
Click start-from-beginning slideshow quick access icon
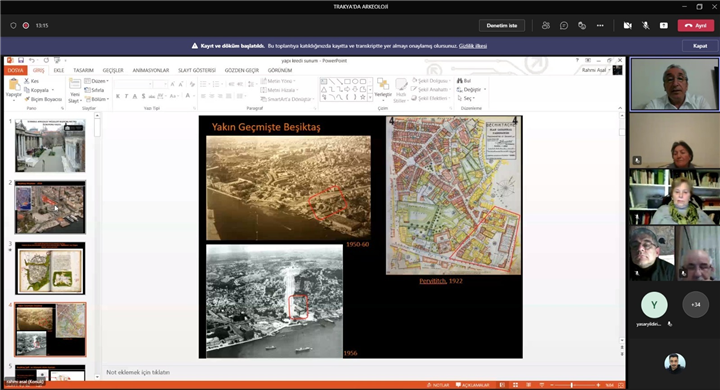click(57, 61)
